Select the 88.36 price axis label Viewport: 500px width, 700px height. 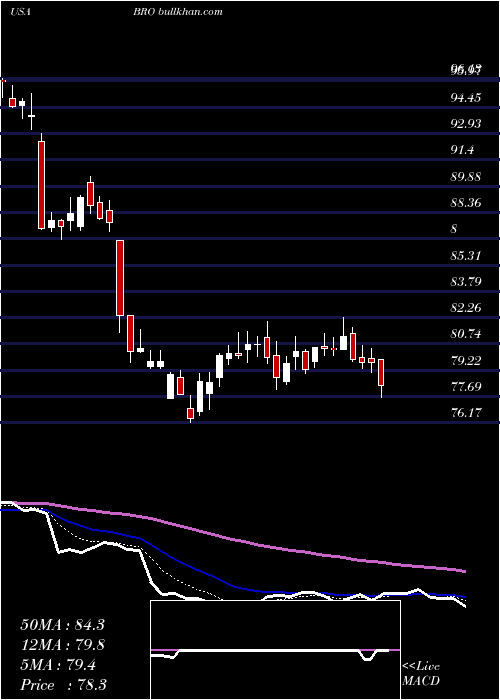point(466,203)
